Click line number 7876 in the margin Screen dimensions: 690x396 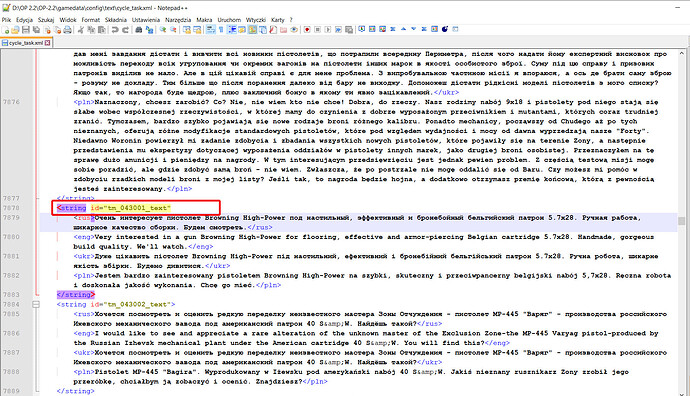click(11, 102)
